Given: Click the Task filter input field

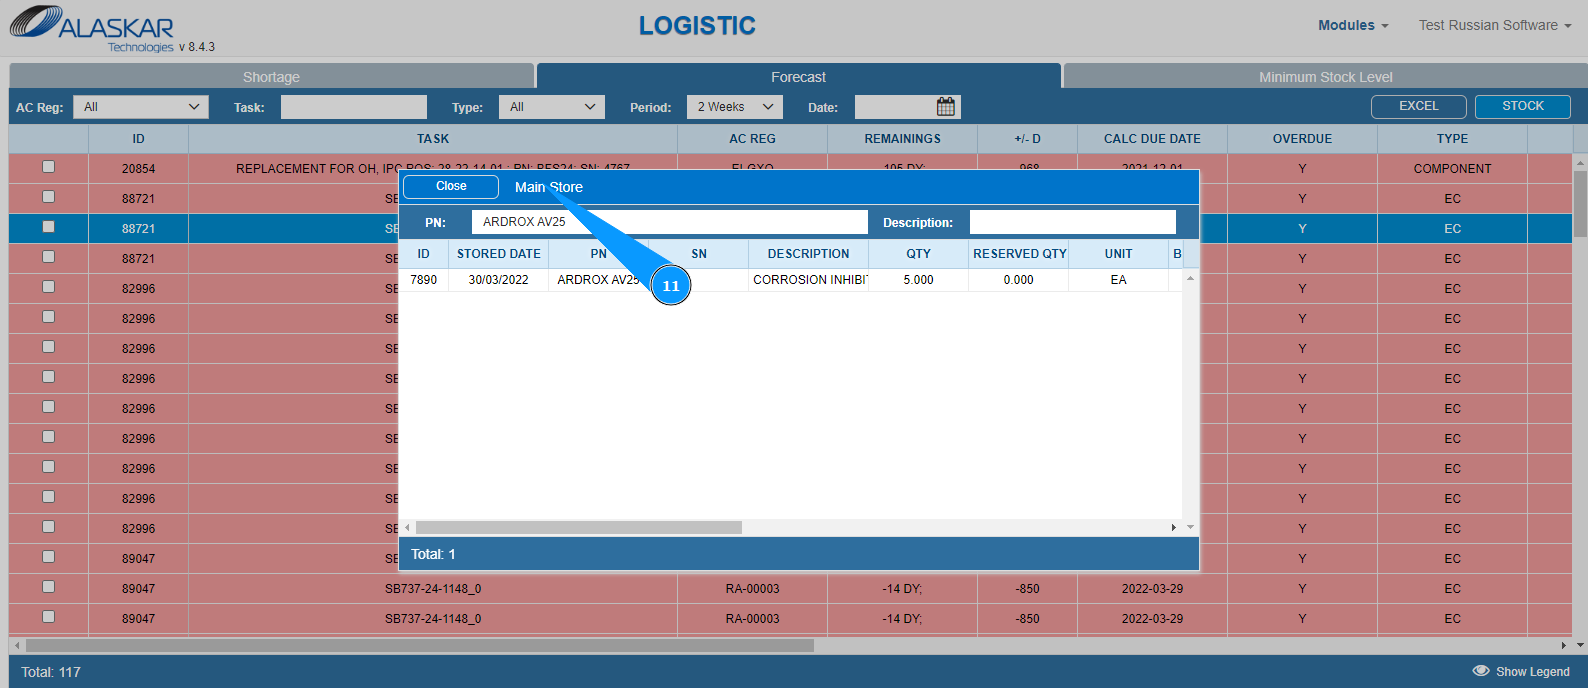Looking at the screenshot, I should coord(354,107).
